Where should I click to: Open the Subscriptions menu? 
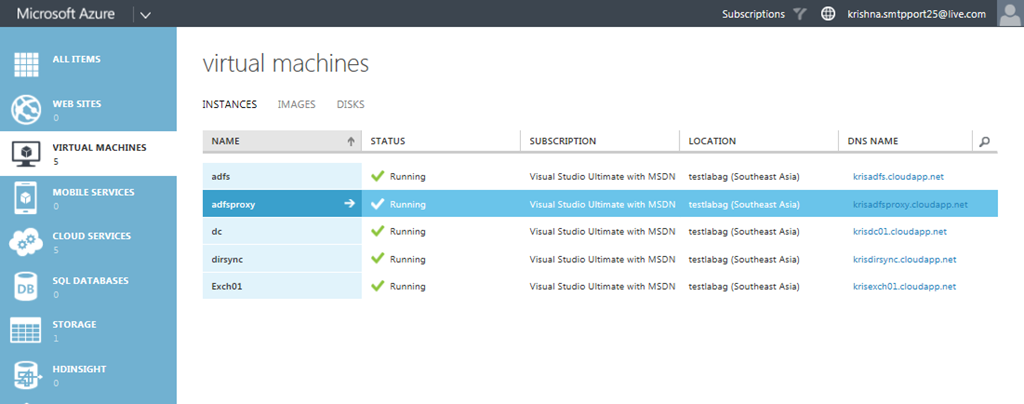pyautogui.click(x=754, y=14)
